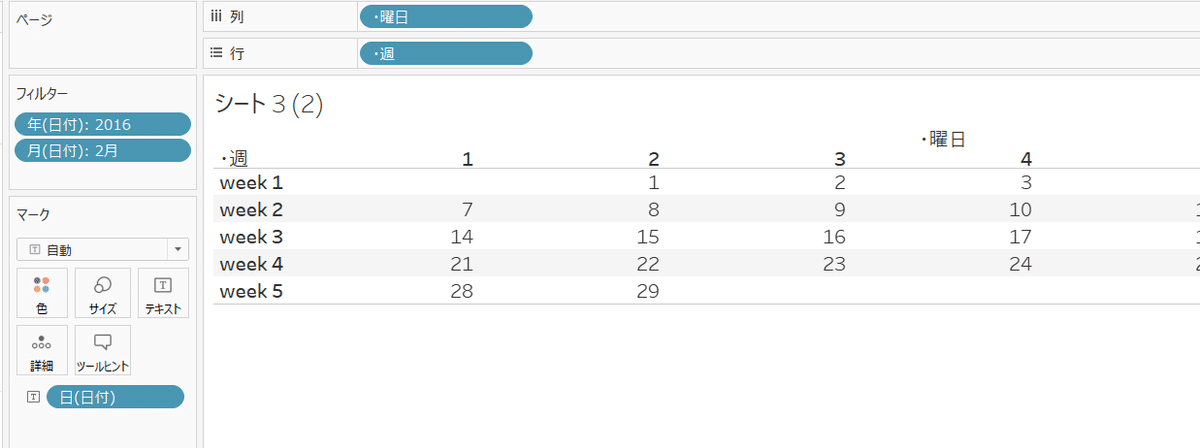Click the ・曜日 column field label
The width and height of the screenshot is (1200, 448).
[x=942, y=139]
